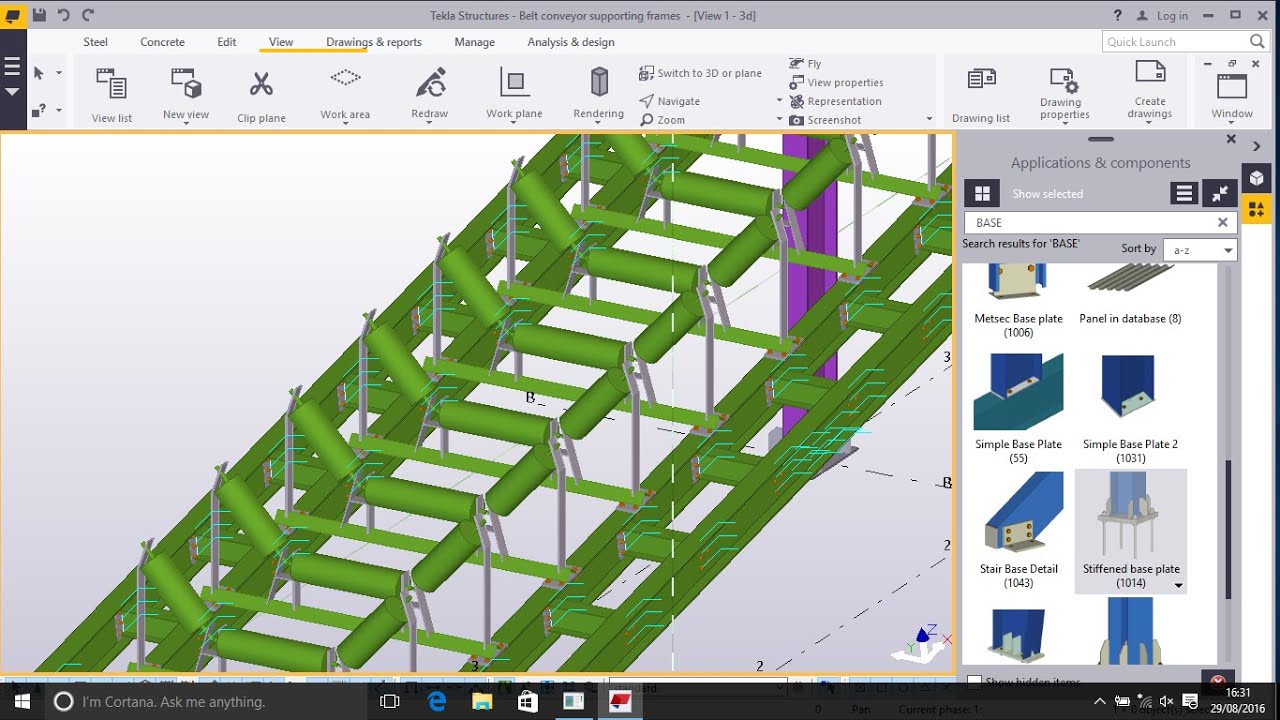Image resolution: width=1280 pixels, height=720 pixels.
Task: Expand the Screenshot dropdown arrow
Action: tap(929, 120)
